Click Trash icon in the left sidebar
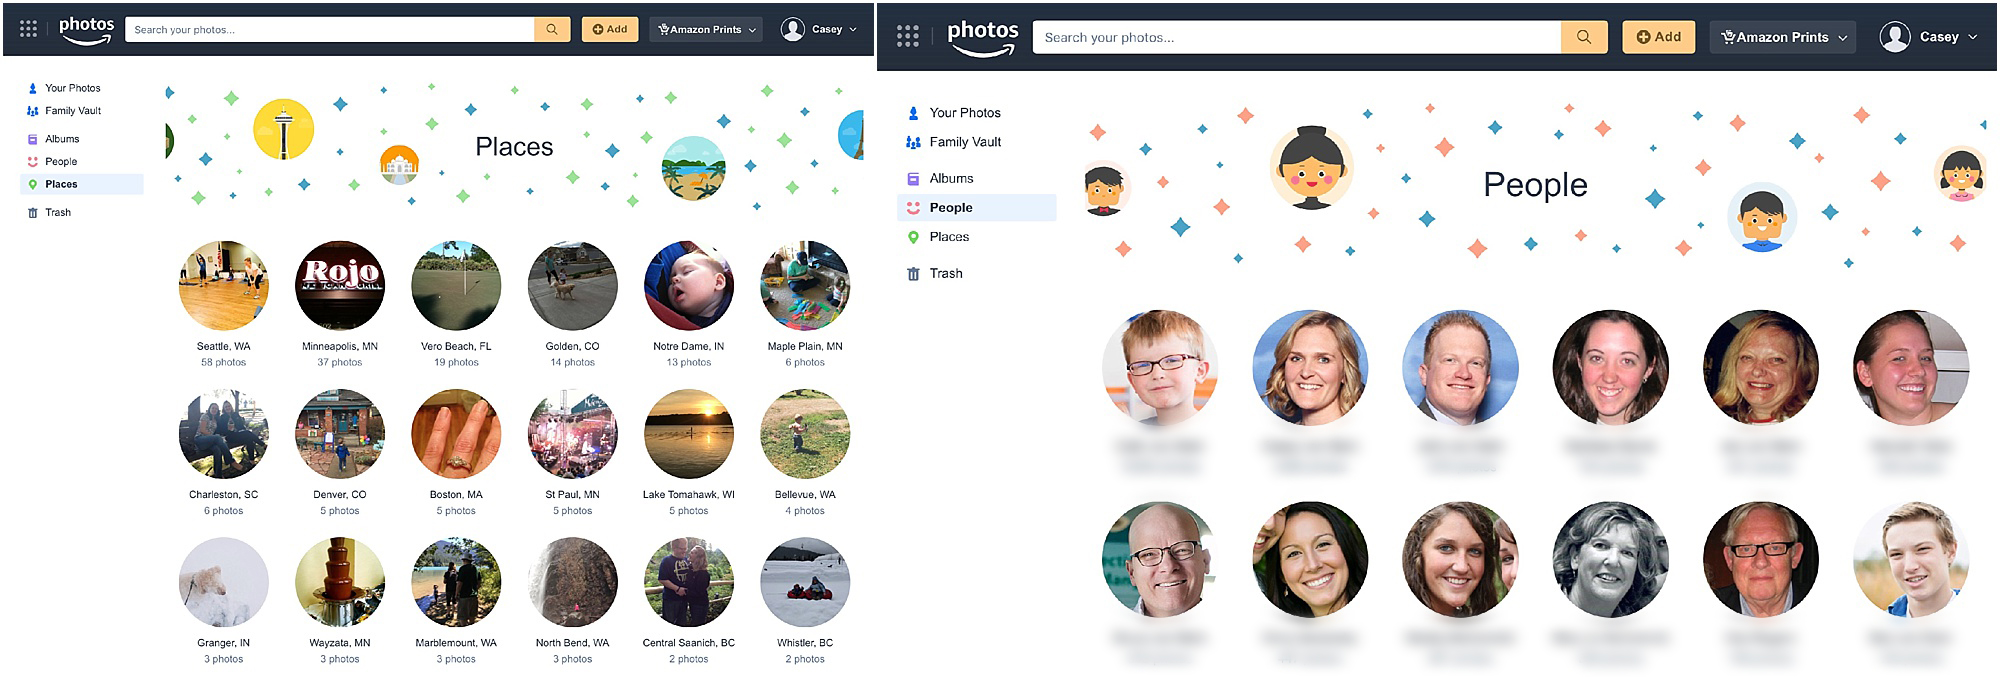Image resolution: width=2000 pixels, height=677 pixels. click(33, 212)
